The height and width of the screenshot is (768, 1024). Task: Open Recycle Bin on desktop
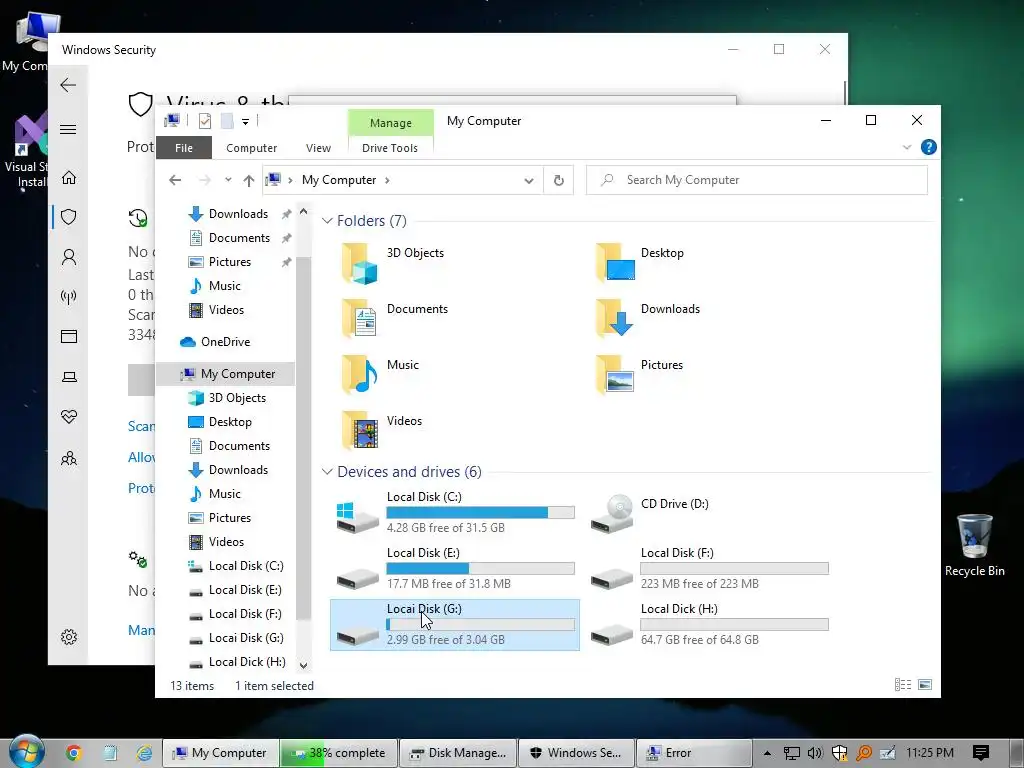coord(974,545)
